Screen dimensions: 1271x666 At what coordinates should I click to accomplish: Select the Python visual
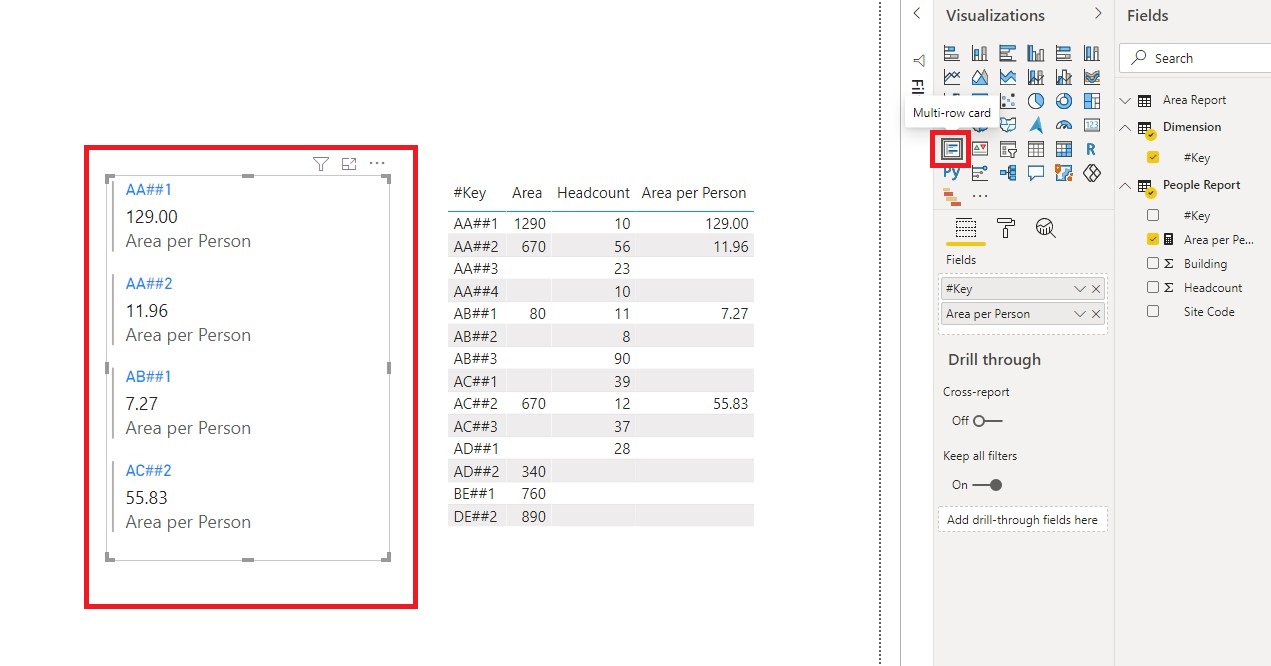tap(952, 173)
